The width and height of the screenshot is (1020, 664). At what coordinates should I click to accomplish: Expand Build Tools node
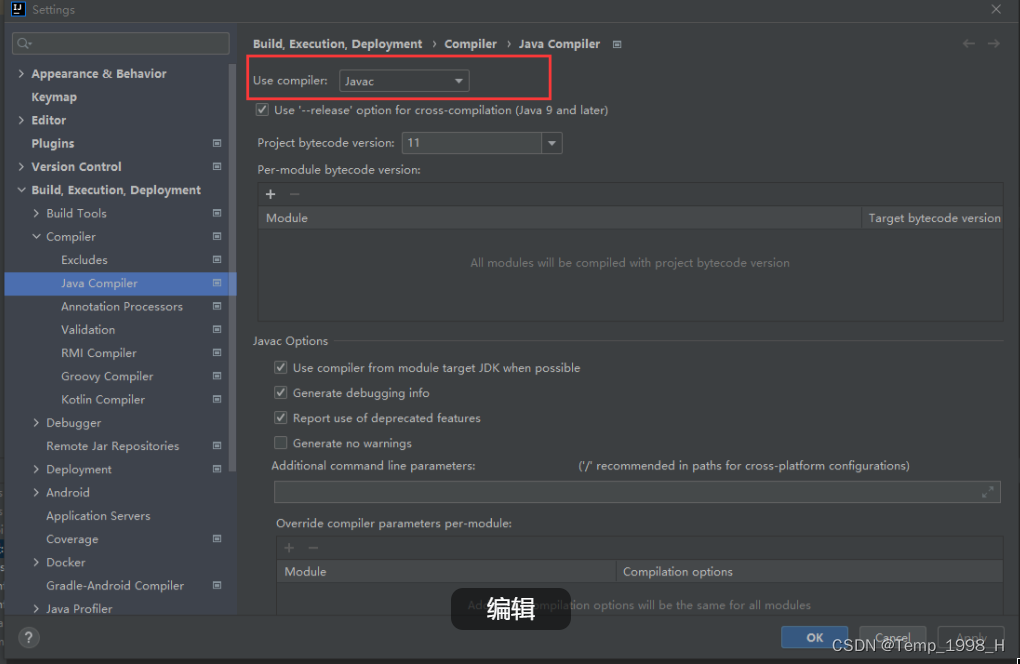[x=36, y=213]
